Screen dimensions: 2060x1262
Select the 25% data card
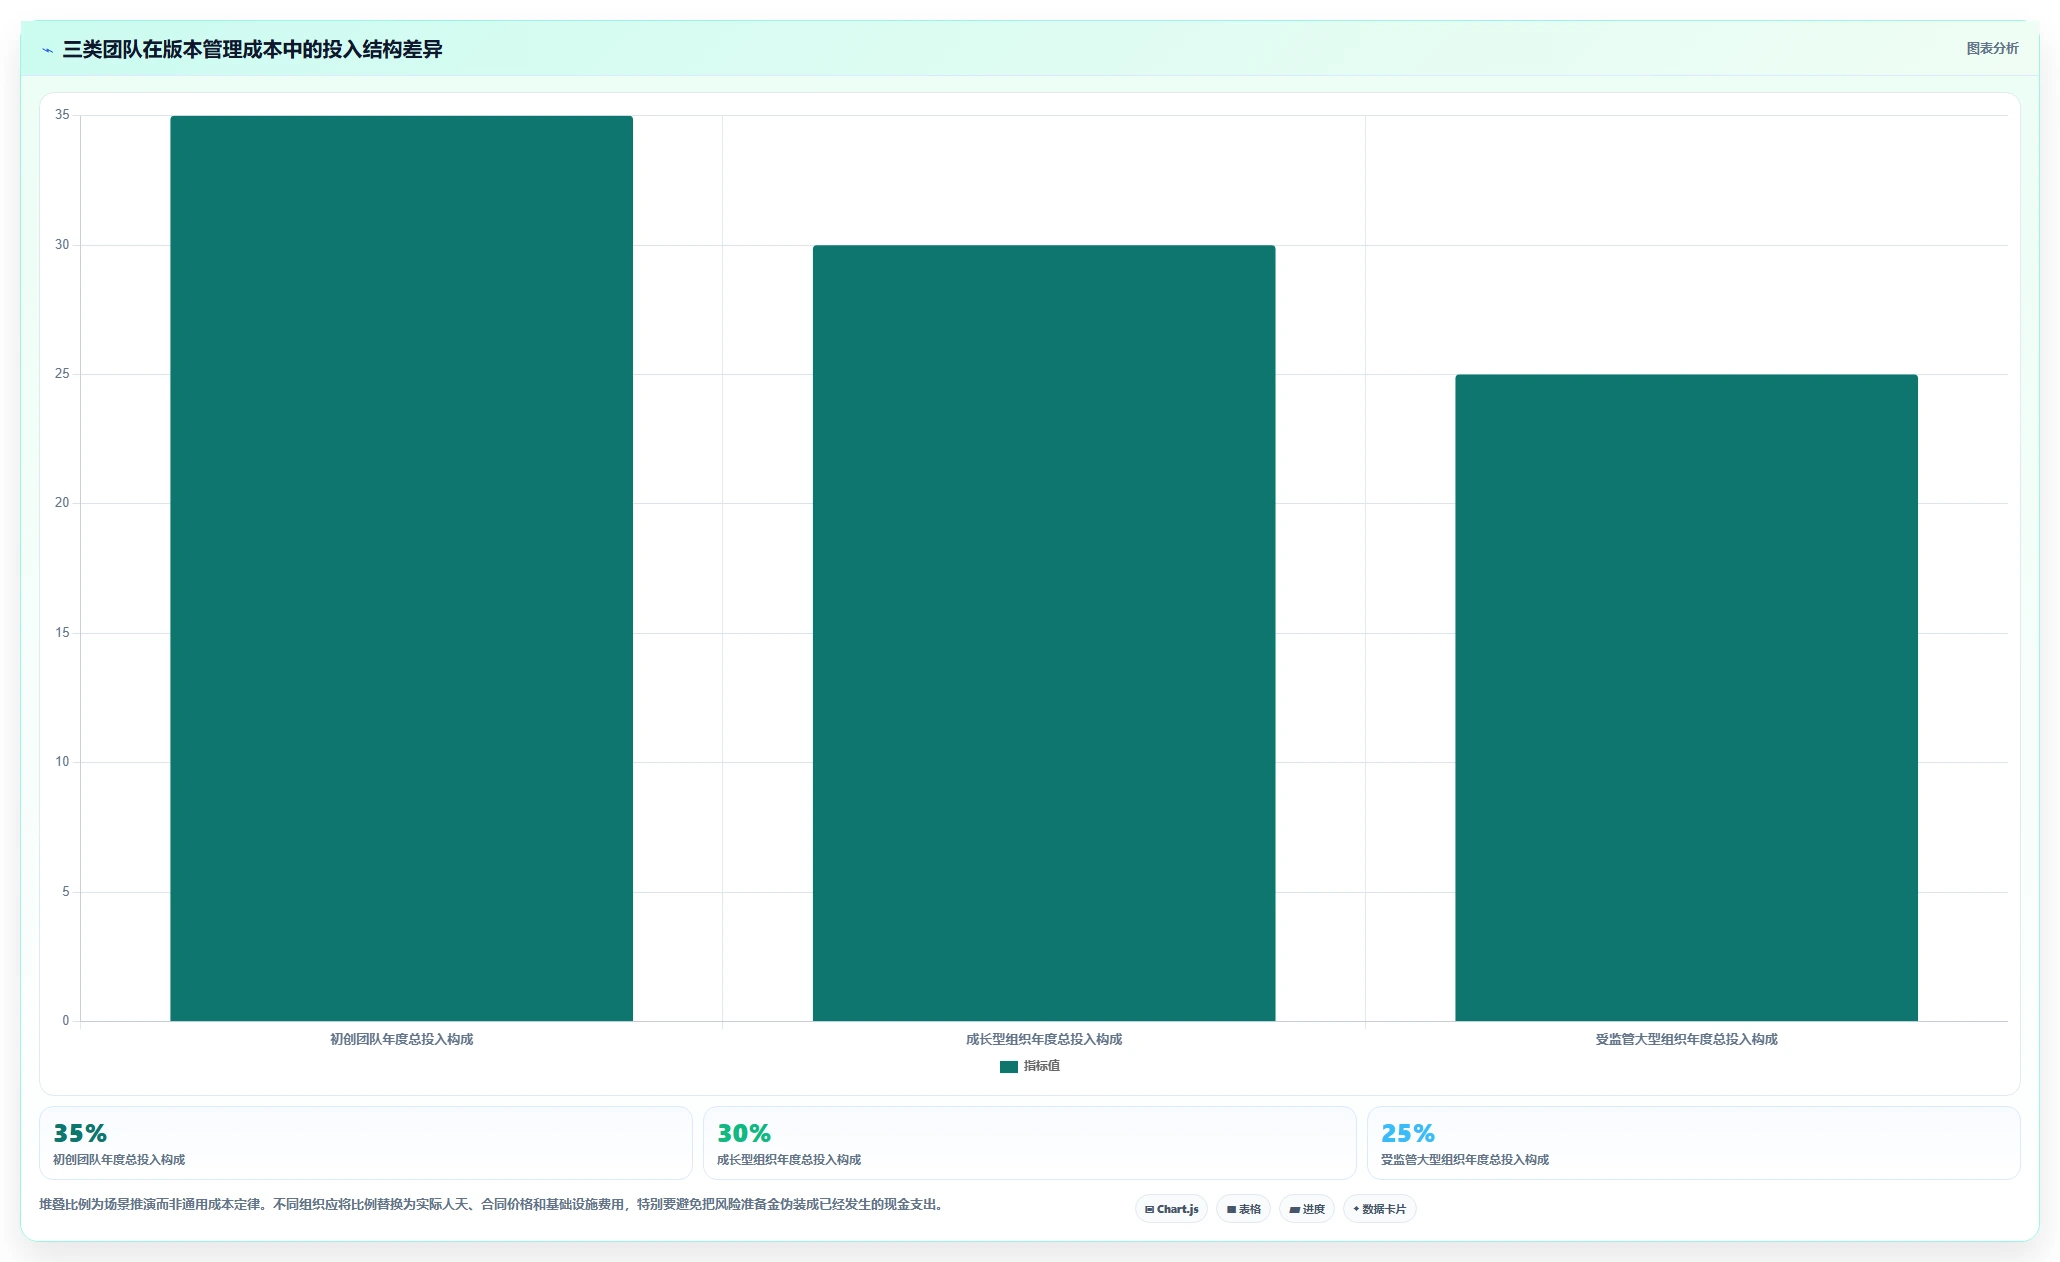pyautogui.click(x=1693, y=1143)
